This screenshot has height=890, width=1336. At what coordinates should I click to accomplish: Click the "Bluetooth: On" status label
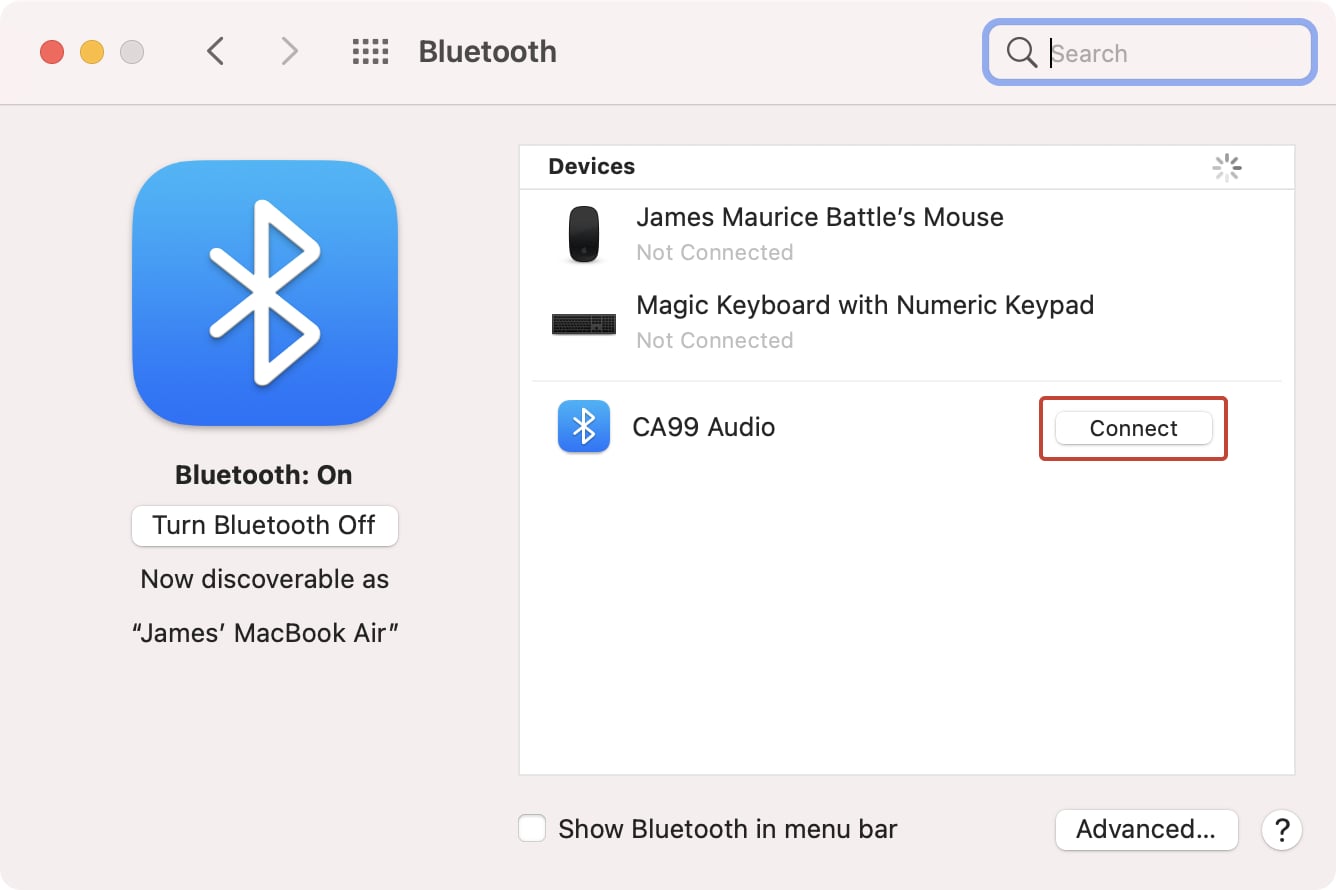[x=264, y=475]
